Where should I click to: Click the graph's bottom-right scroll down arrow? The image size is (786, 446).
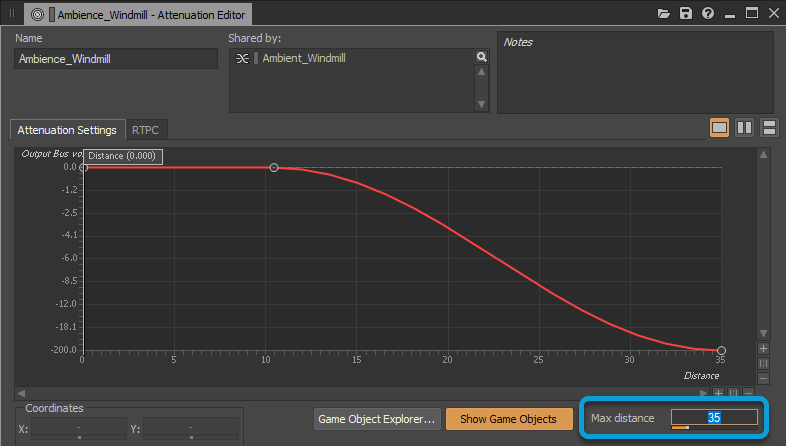[764, 333]
